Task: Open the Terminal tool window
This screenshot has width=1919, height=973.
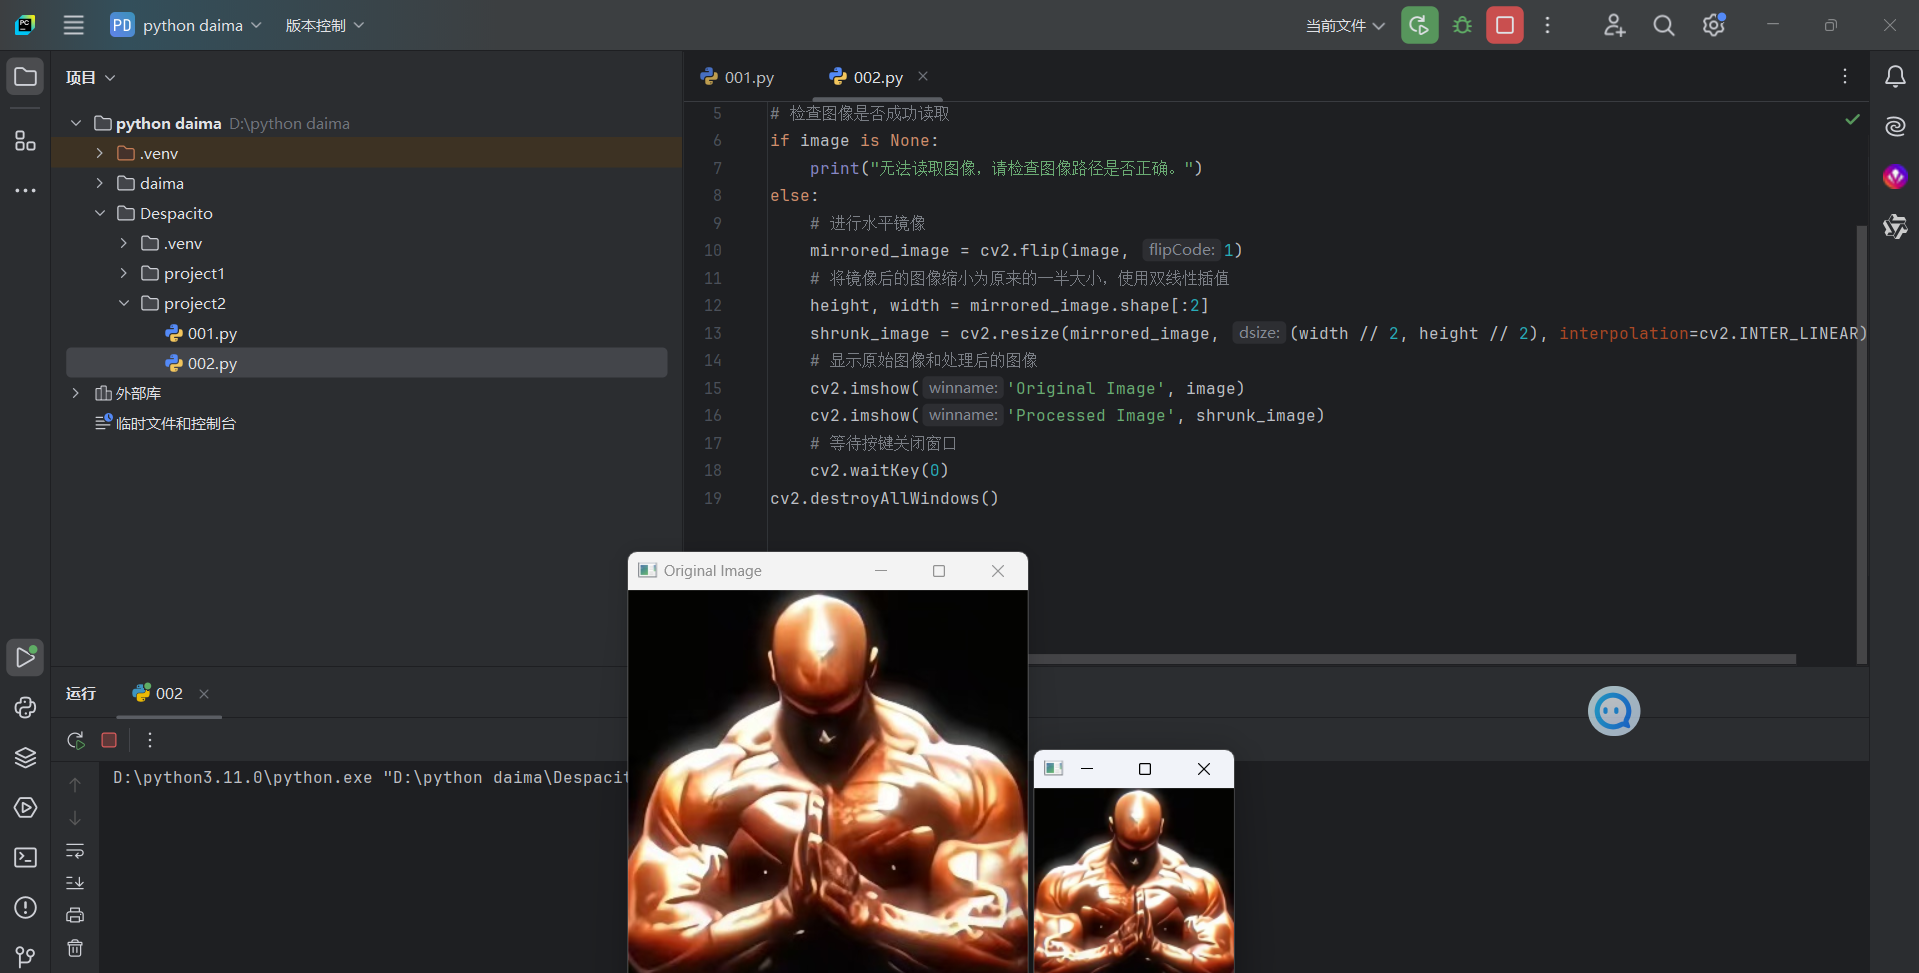Action: [x=25, y=858]
